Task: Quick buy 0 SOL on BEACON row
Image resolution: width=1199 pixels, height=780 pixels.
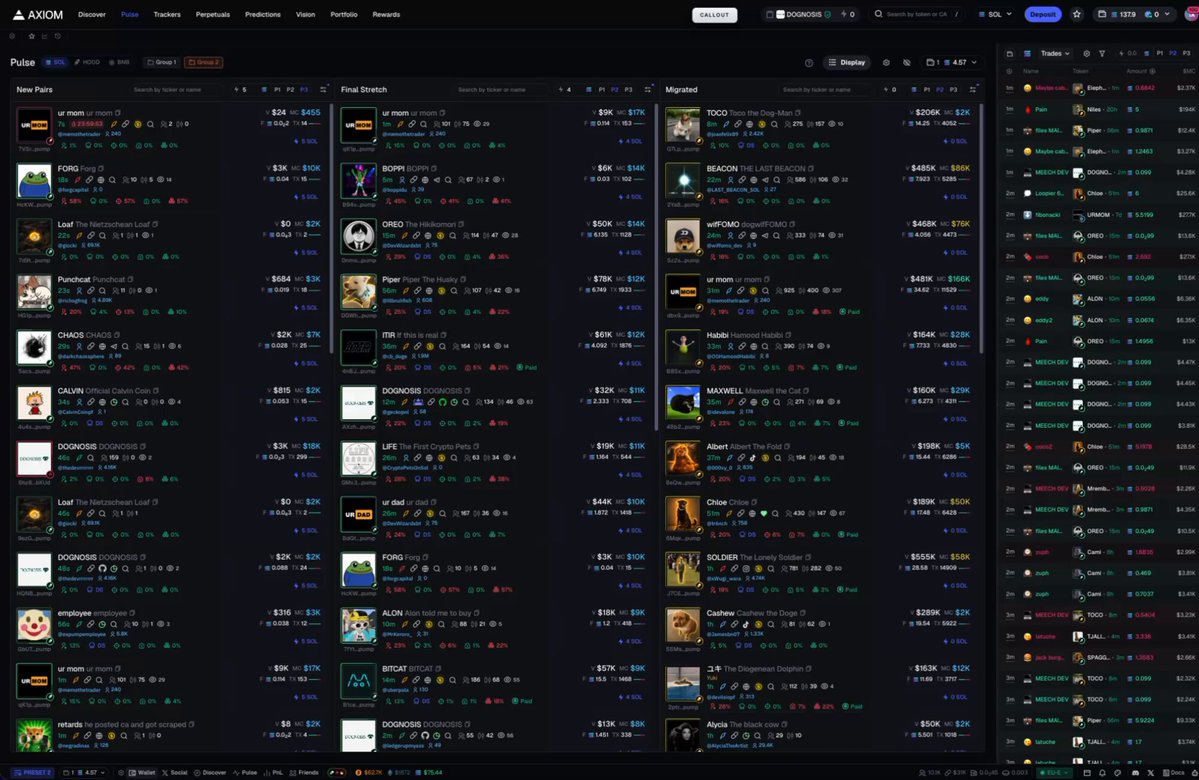Action: (x=957, y=197)
